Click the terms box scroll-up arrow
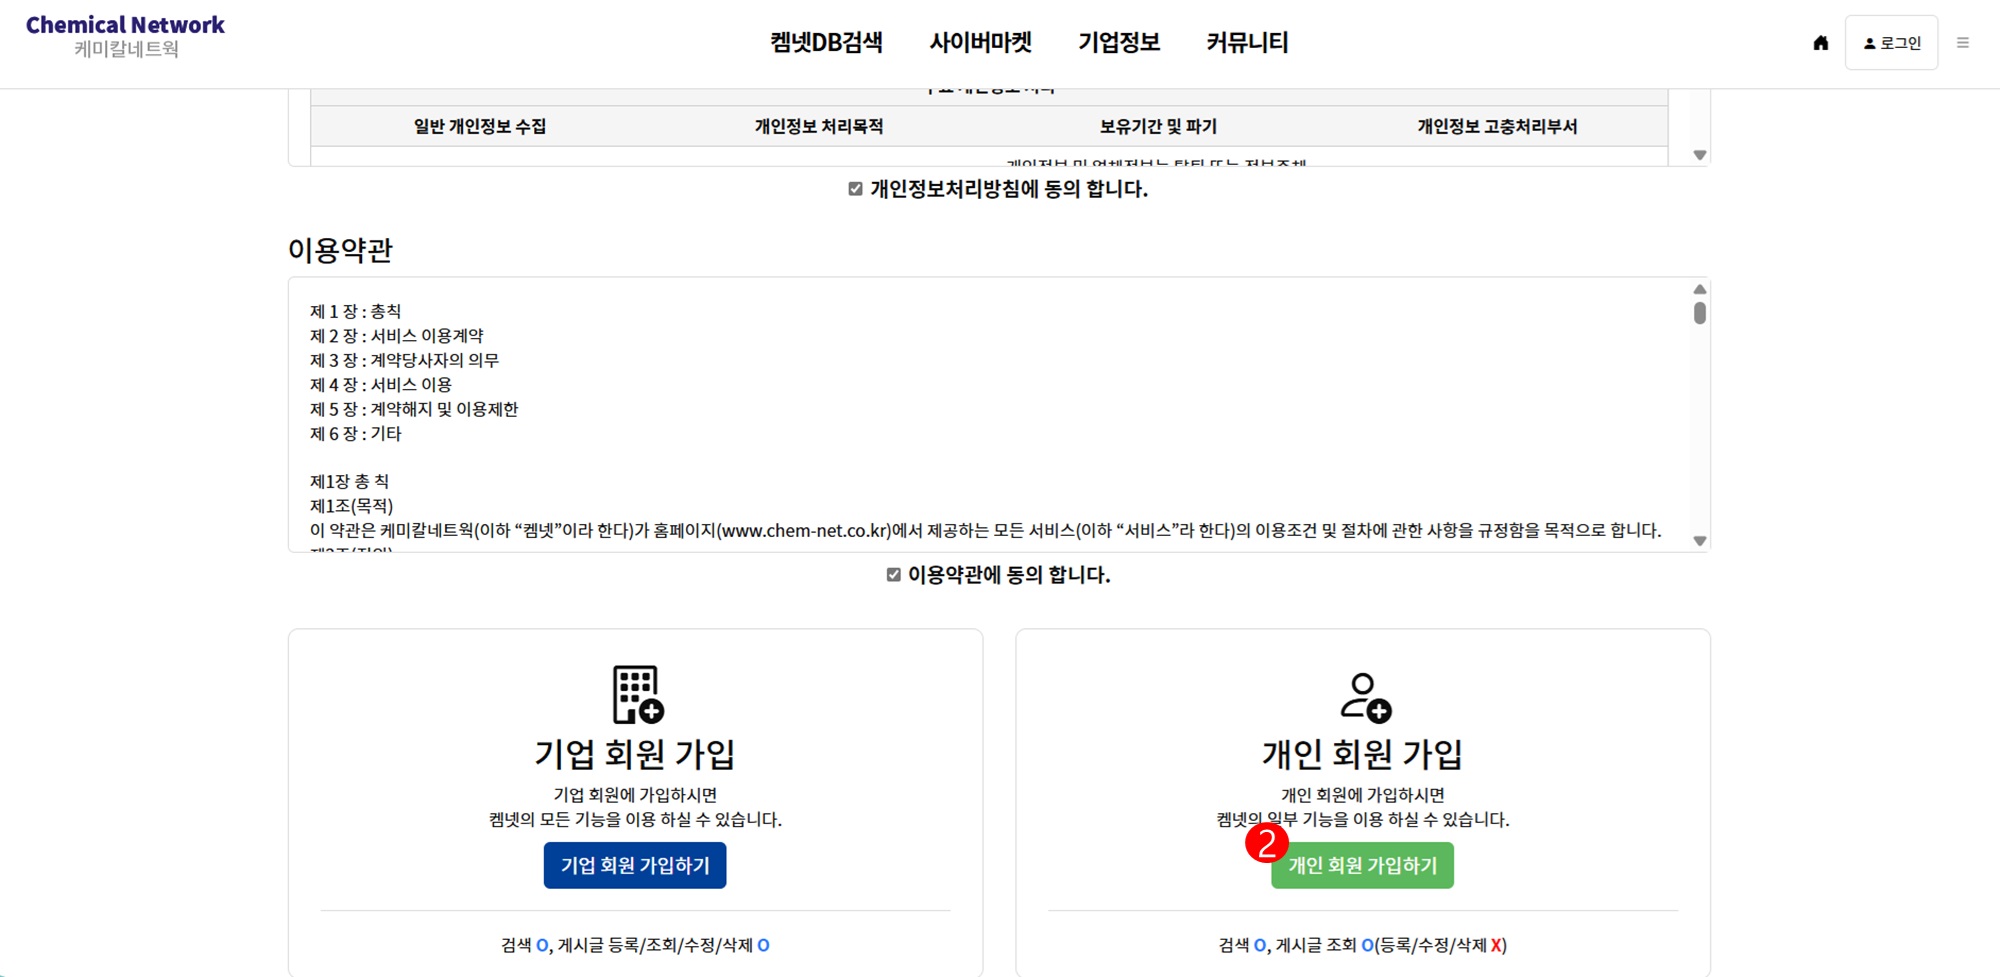Viewport: 2000px width, 977px height. coord(1699,290)
